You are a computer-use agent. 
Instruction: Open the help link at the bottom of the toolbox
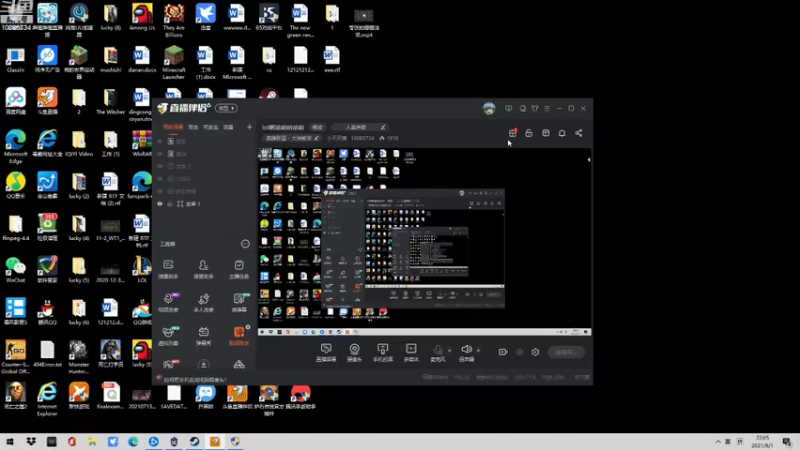tap(191, 379)
